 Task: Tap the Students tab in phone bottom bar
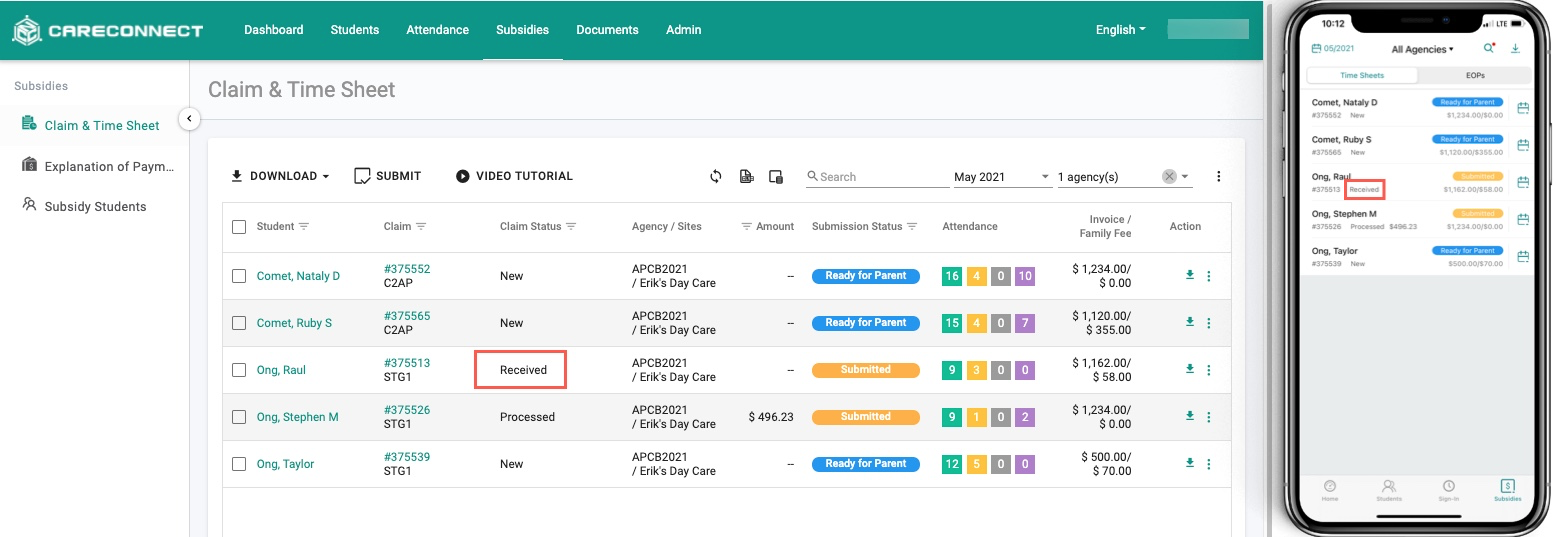coord(1388,490)
